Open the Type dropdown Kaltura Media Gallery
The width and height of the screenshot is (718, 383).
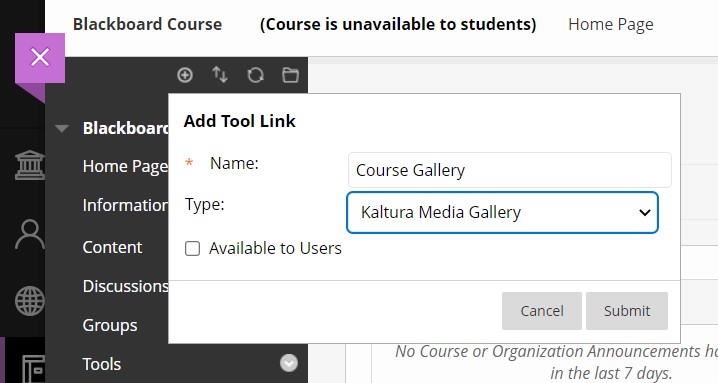click(502, 213)
